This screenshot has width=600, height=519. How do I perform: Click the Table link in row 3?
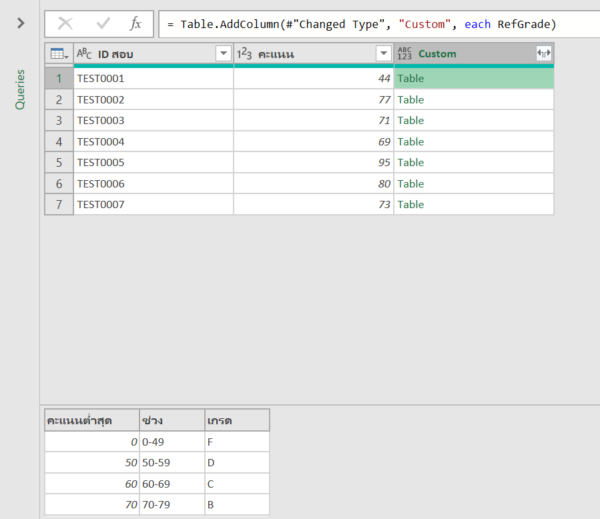coord(411,121)
